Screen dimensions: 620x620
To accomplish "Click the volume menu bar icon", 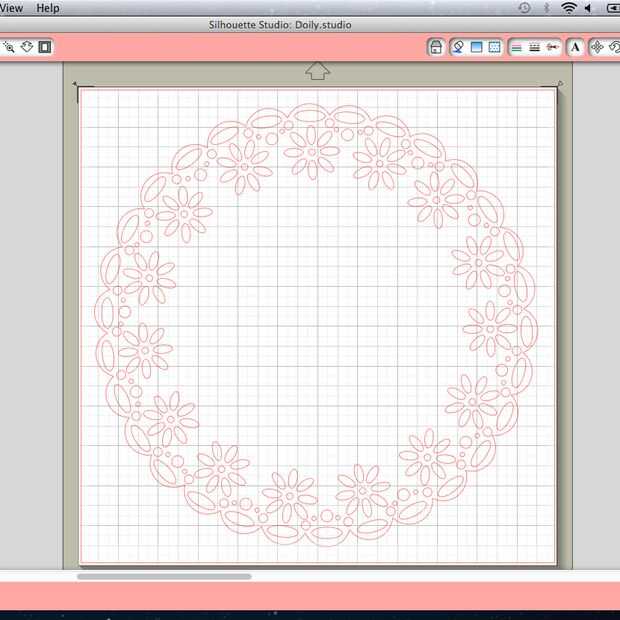I will click(588, 8).
